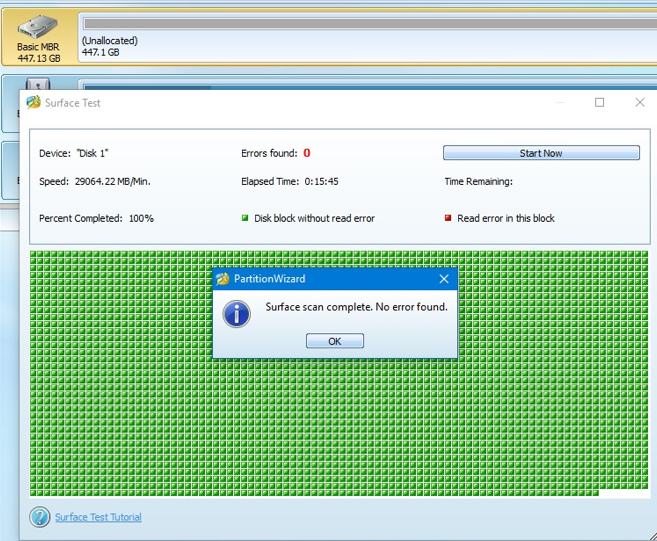Click 'Disk block without read error' legend text

click(314, 218)
